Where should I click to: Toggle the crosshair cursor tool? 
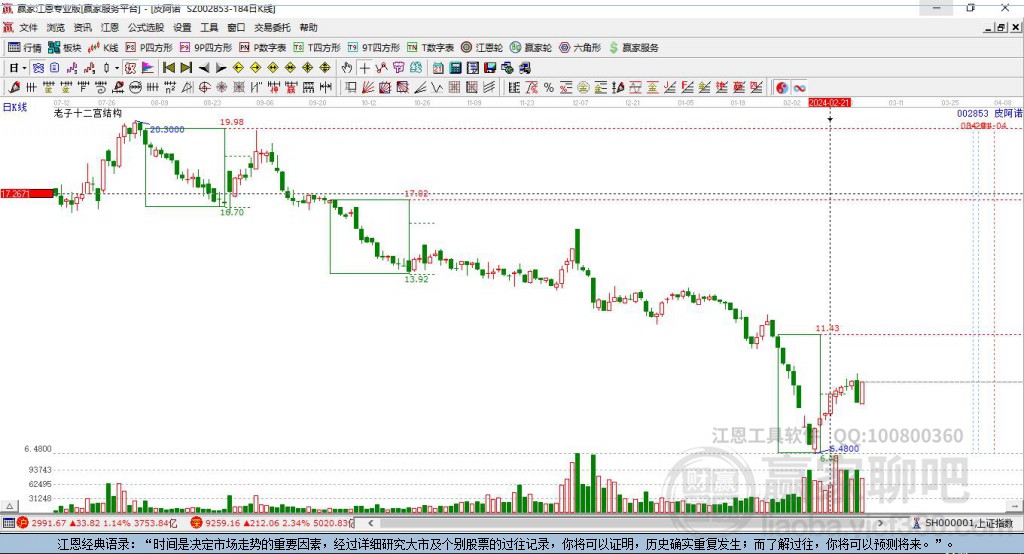pos(364,68)
